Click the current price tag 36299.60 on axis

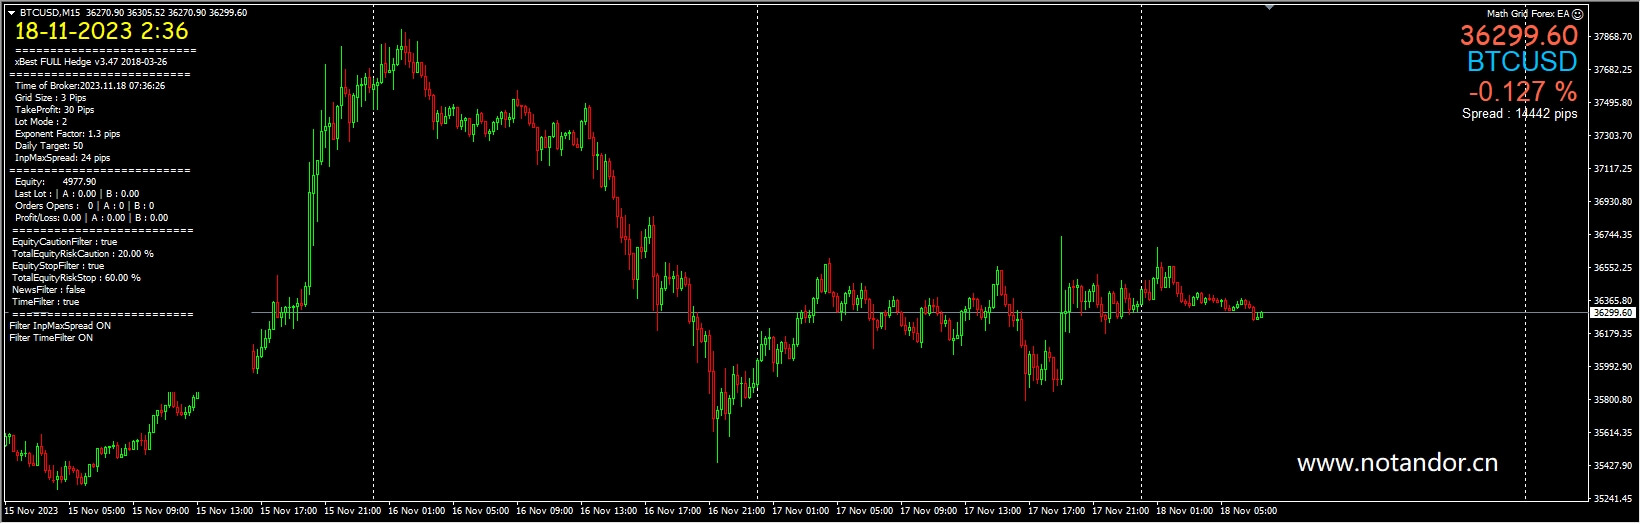pyautogui.click(x=1612, y=313)
